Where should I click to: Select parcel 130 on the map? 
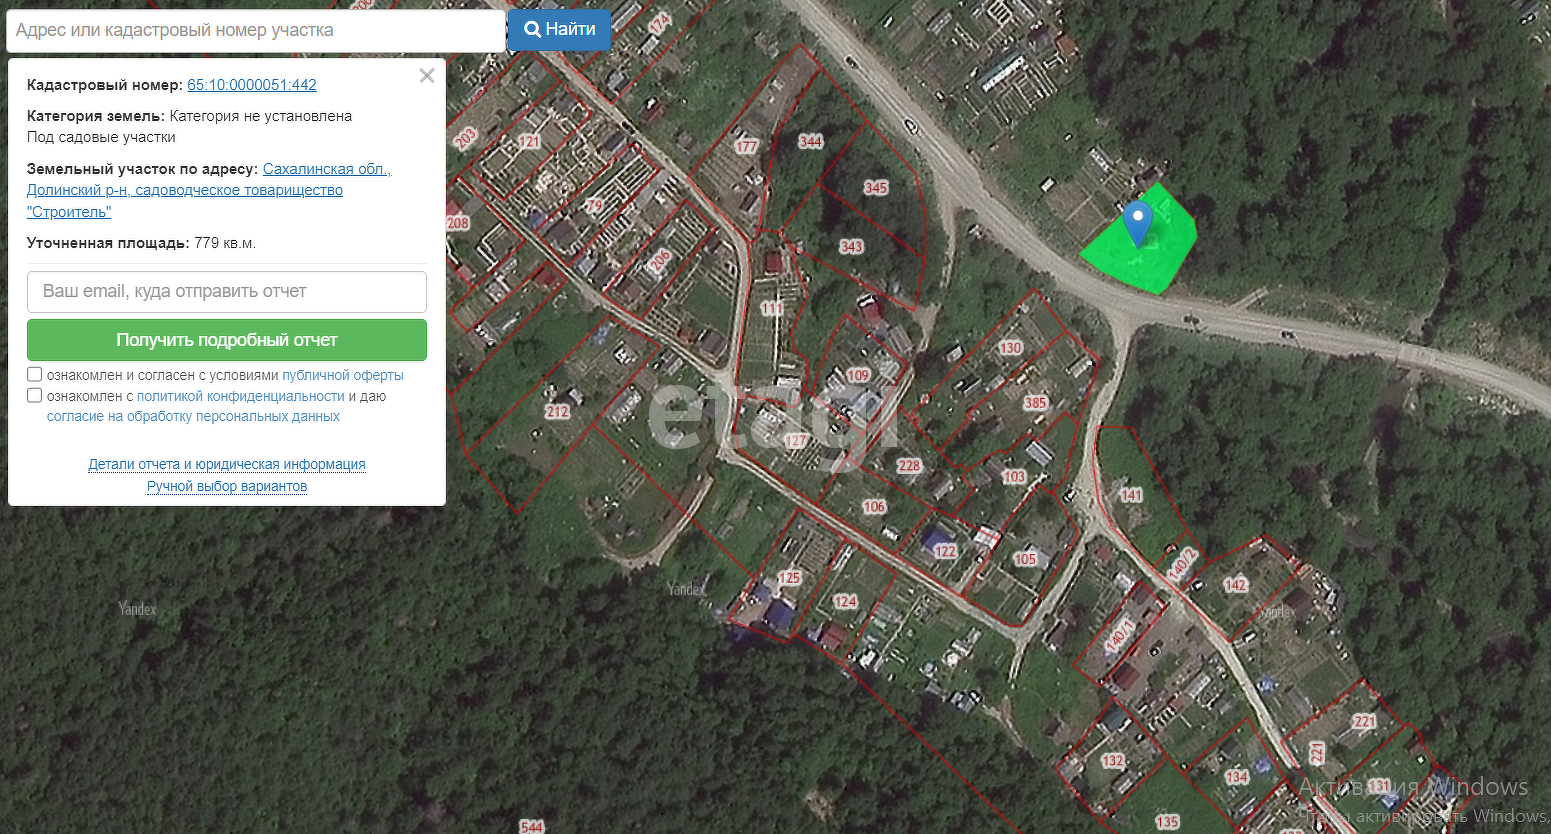(1010, 348)
